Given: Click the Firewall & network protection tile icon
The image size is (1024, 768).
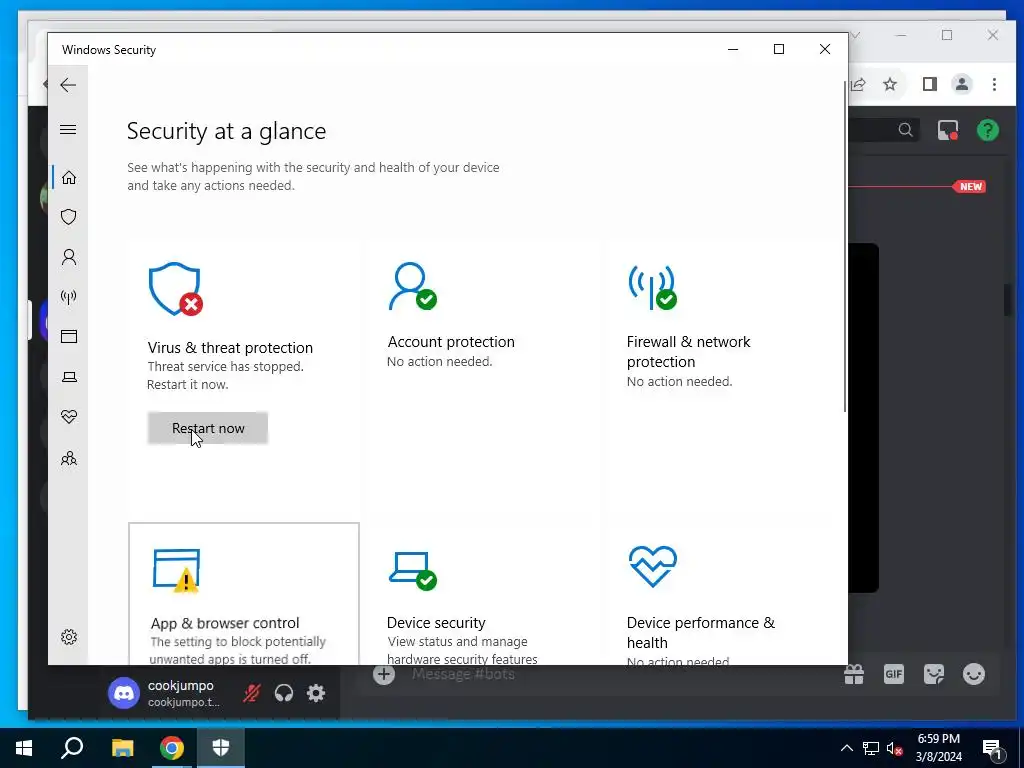Looking at the screenshot, I should (652, 287).
